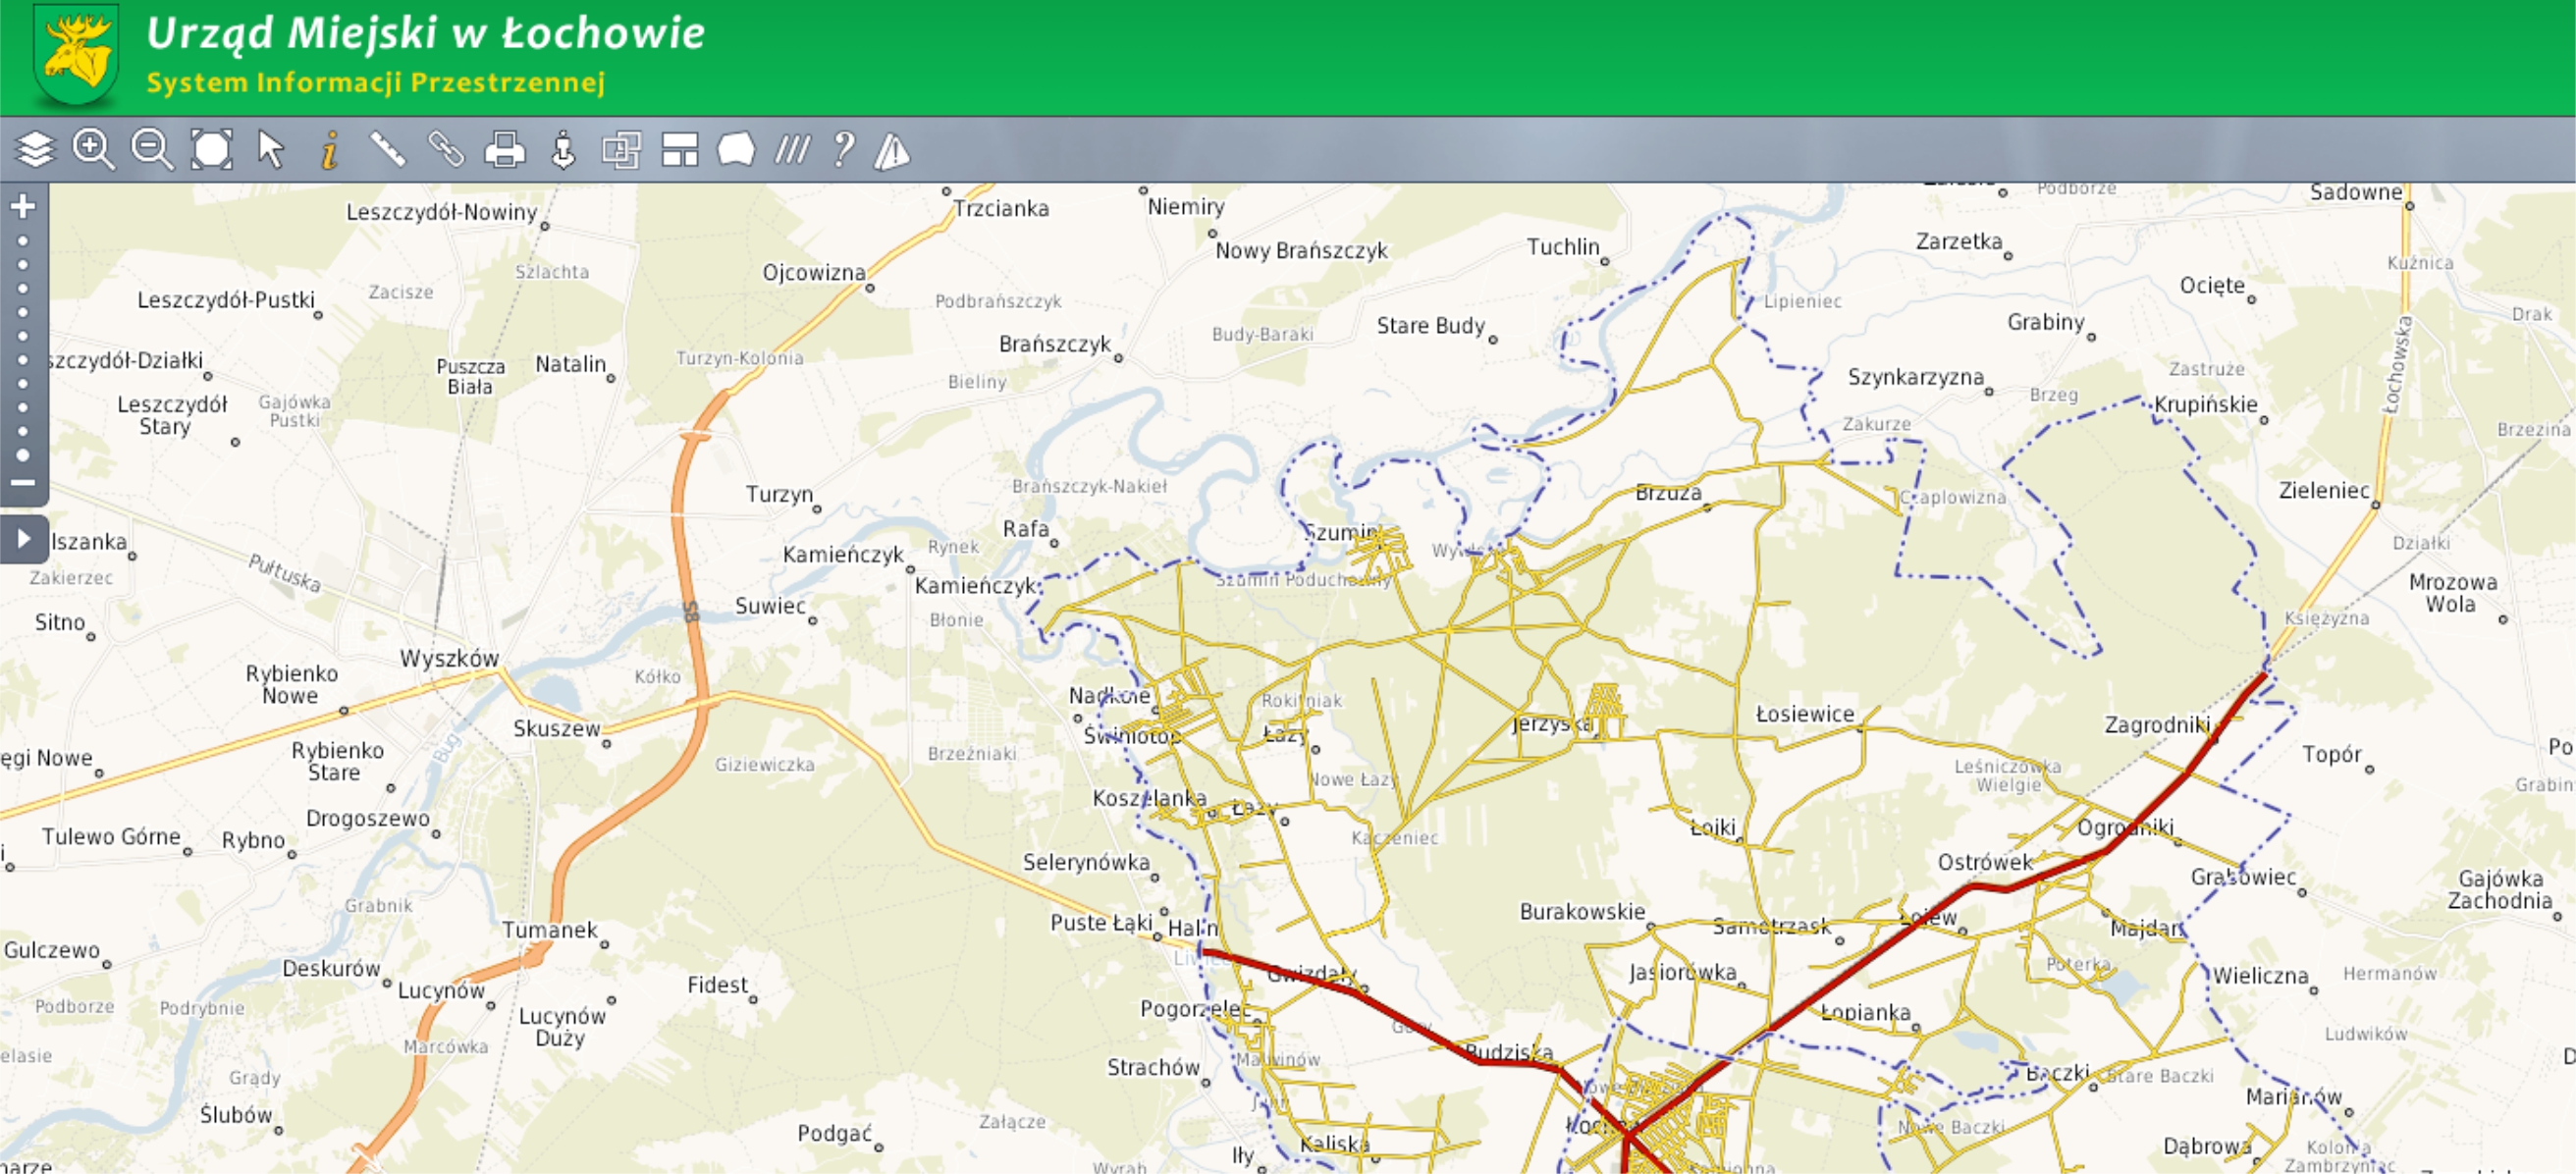This screenshot has width=2576, height=1174.
Task: Enable the yellow info identify tool
Action: coord(329,150)
